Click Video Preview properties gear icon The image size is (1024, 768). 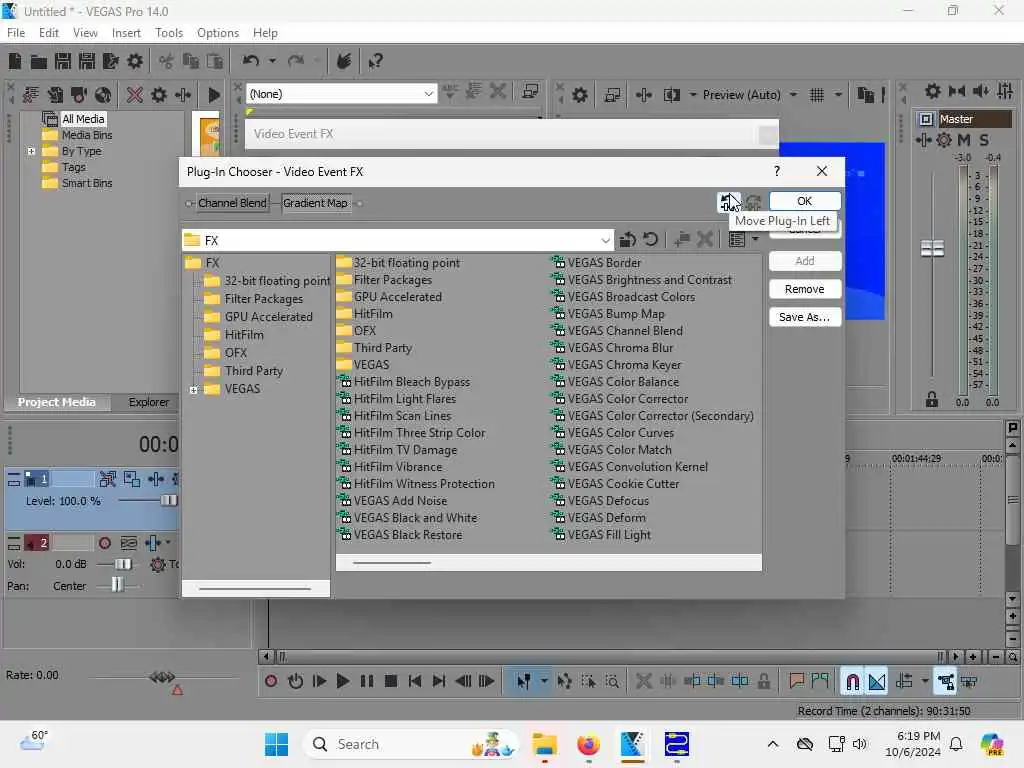click(x=579, y=95)
